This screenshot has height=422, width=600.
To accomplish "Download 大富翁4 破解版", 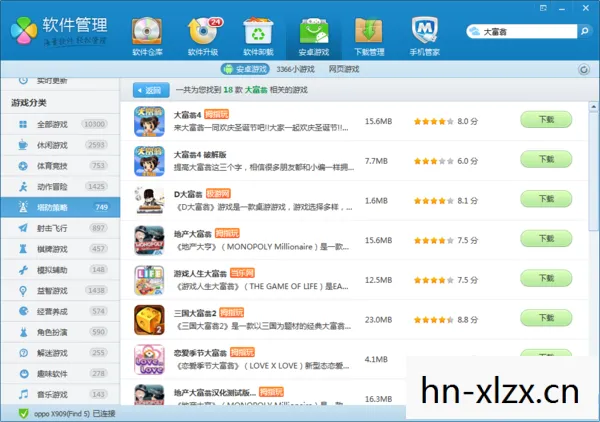I will [x=546, y=159].
